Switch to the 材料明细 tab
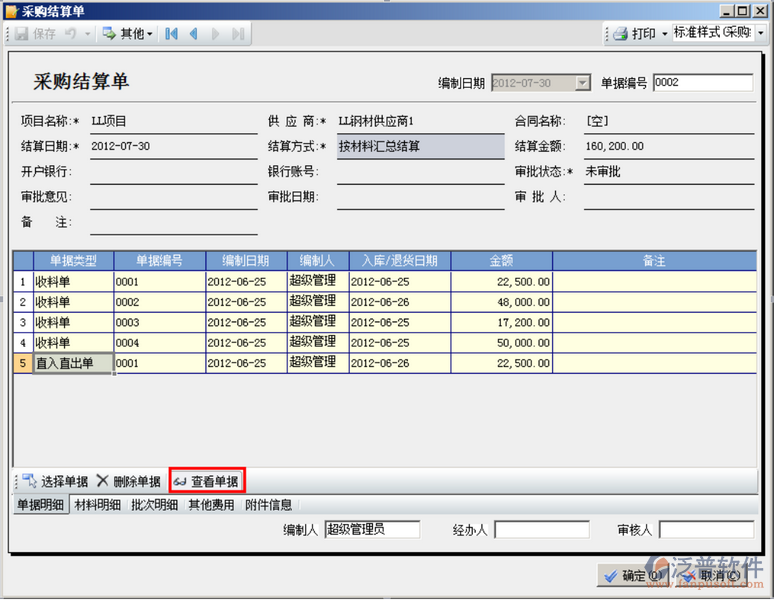Viewport: 774px width, 600px height. (x=98, y=505)
